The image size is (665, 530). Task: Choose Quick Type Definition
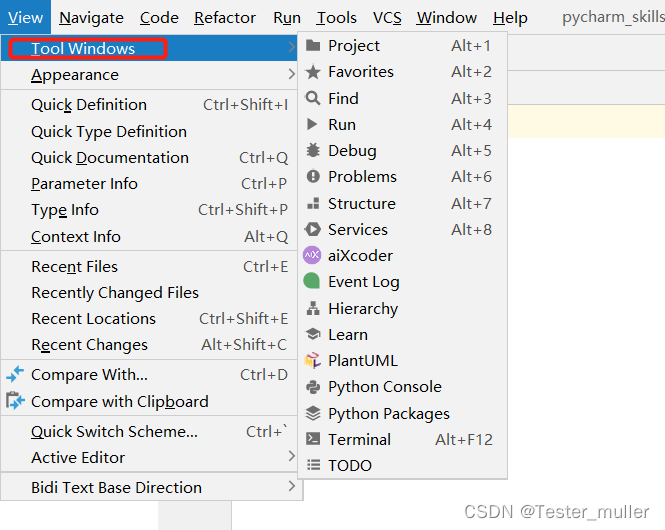pos(149,131)
